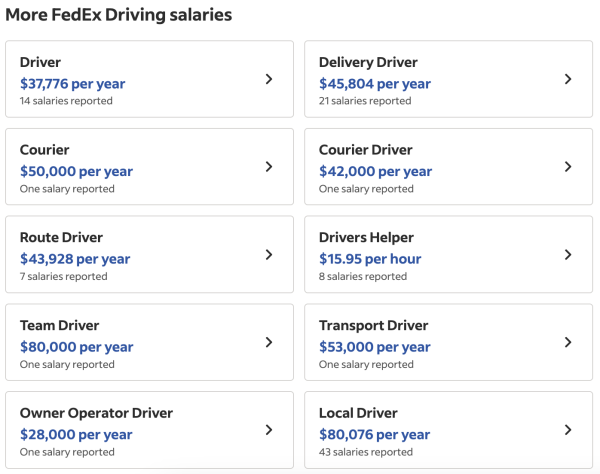Open the Delivery Driver title link
The width and height of the screenshot is (600, 474).
point(368,63)
